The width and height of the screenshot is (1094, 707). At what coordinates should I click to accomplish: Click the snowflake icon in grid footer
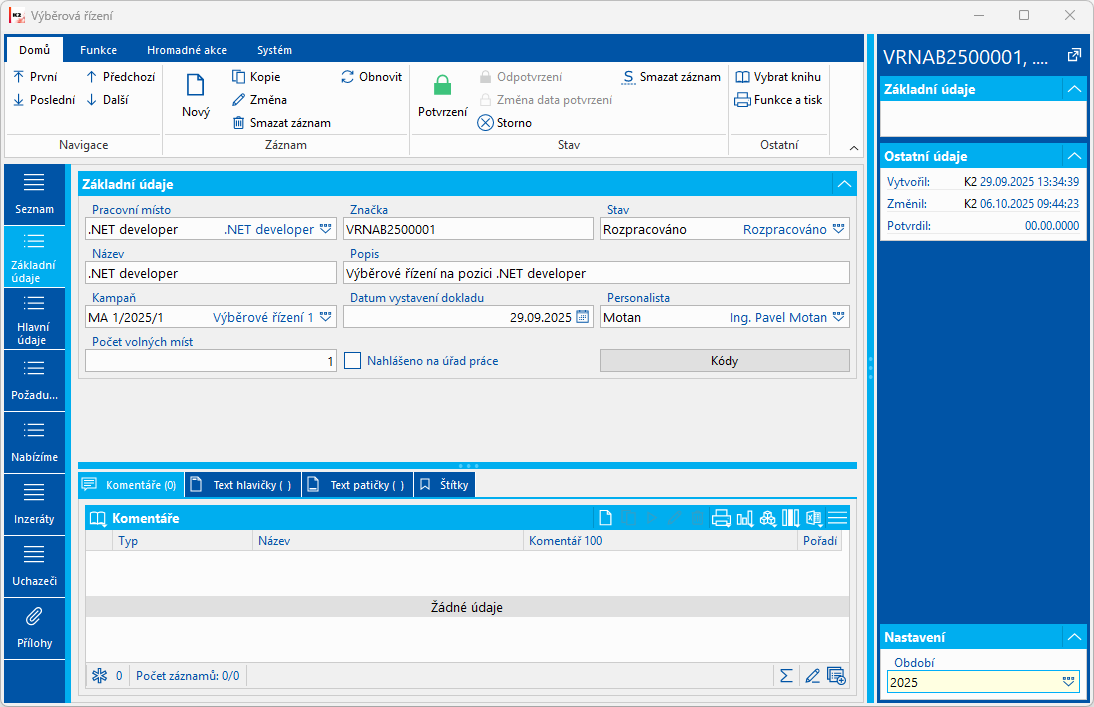(x=100, y=676)
